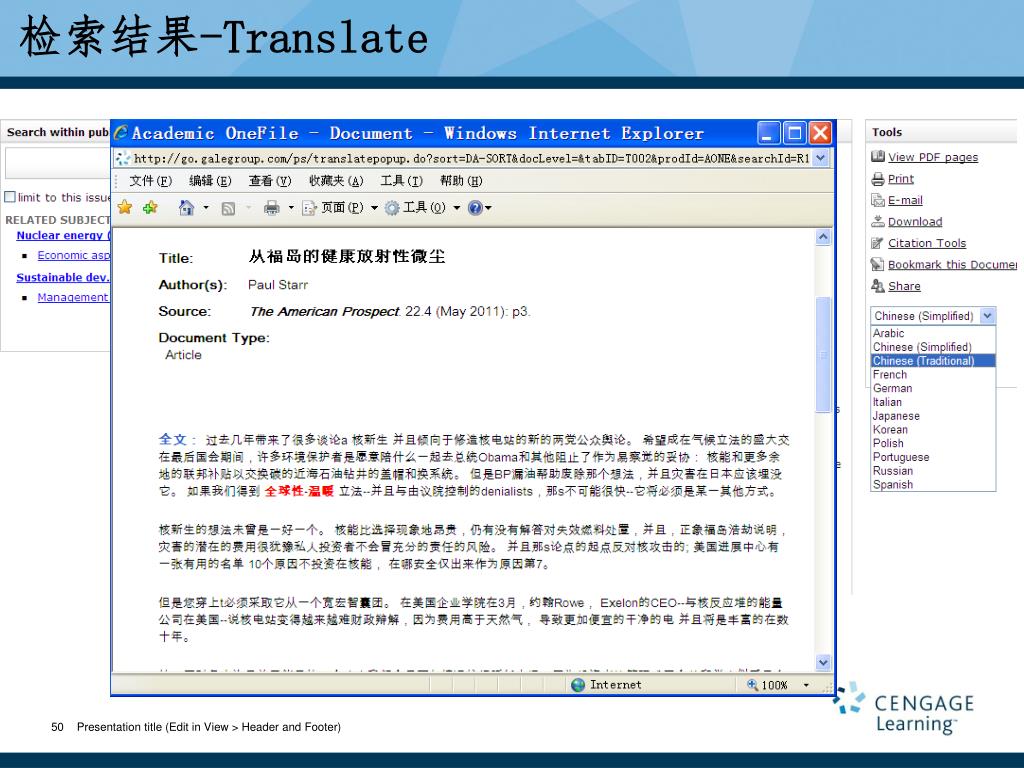Click the Download icon in Tools panel

[878, 221]
